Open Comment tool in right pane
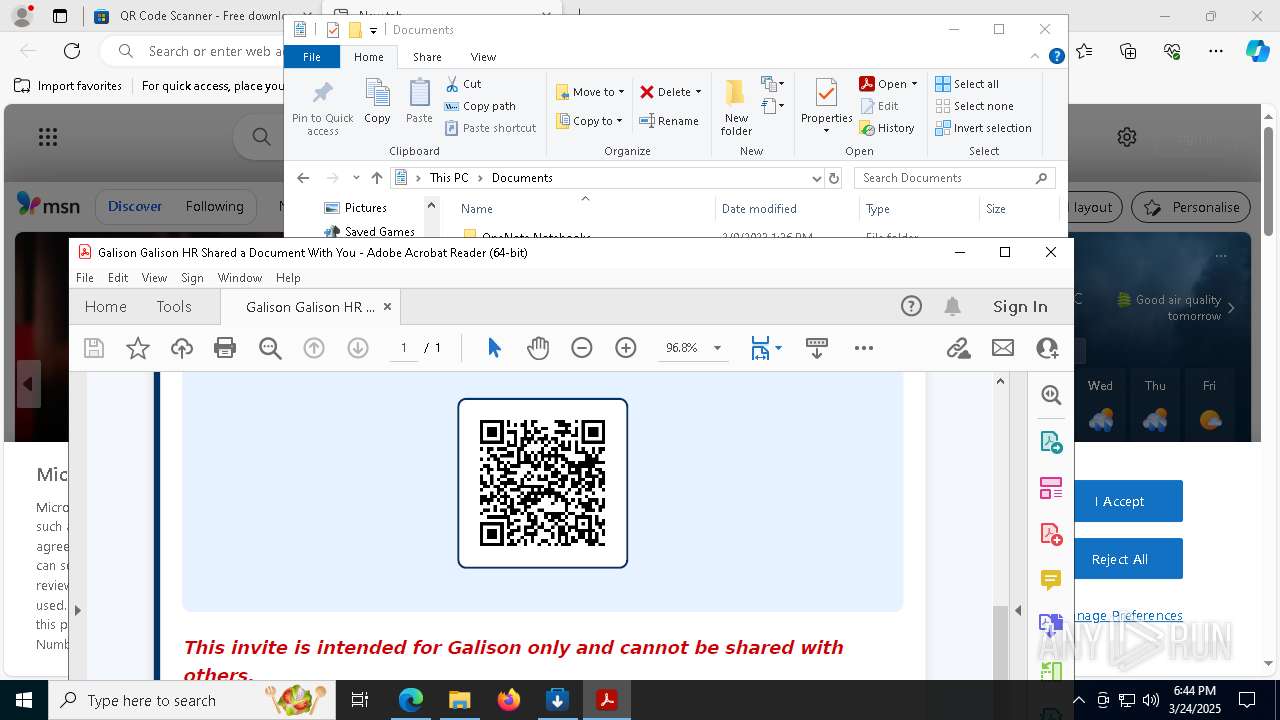 (x=1051, y=580)
